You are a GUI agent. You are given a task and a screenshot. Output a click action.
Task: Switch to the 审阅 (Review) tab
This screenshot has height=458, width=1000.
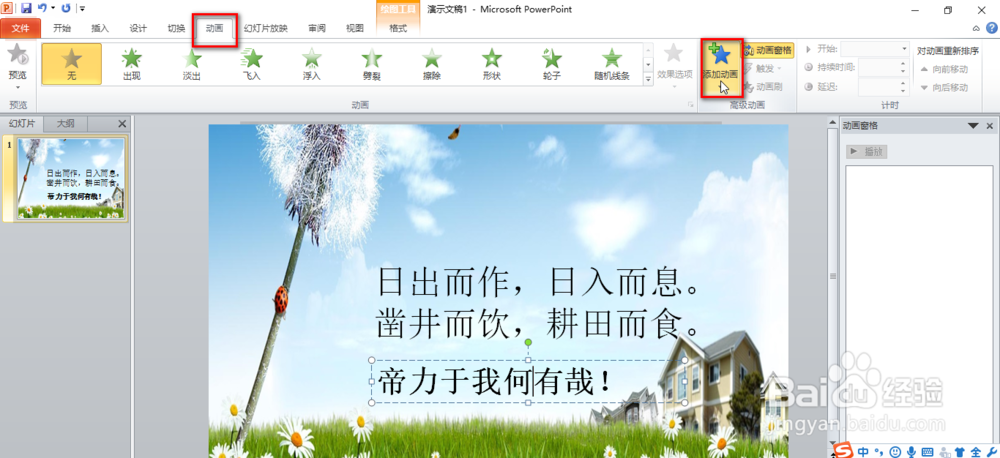point(317,28)
